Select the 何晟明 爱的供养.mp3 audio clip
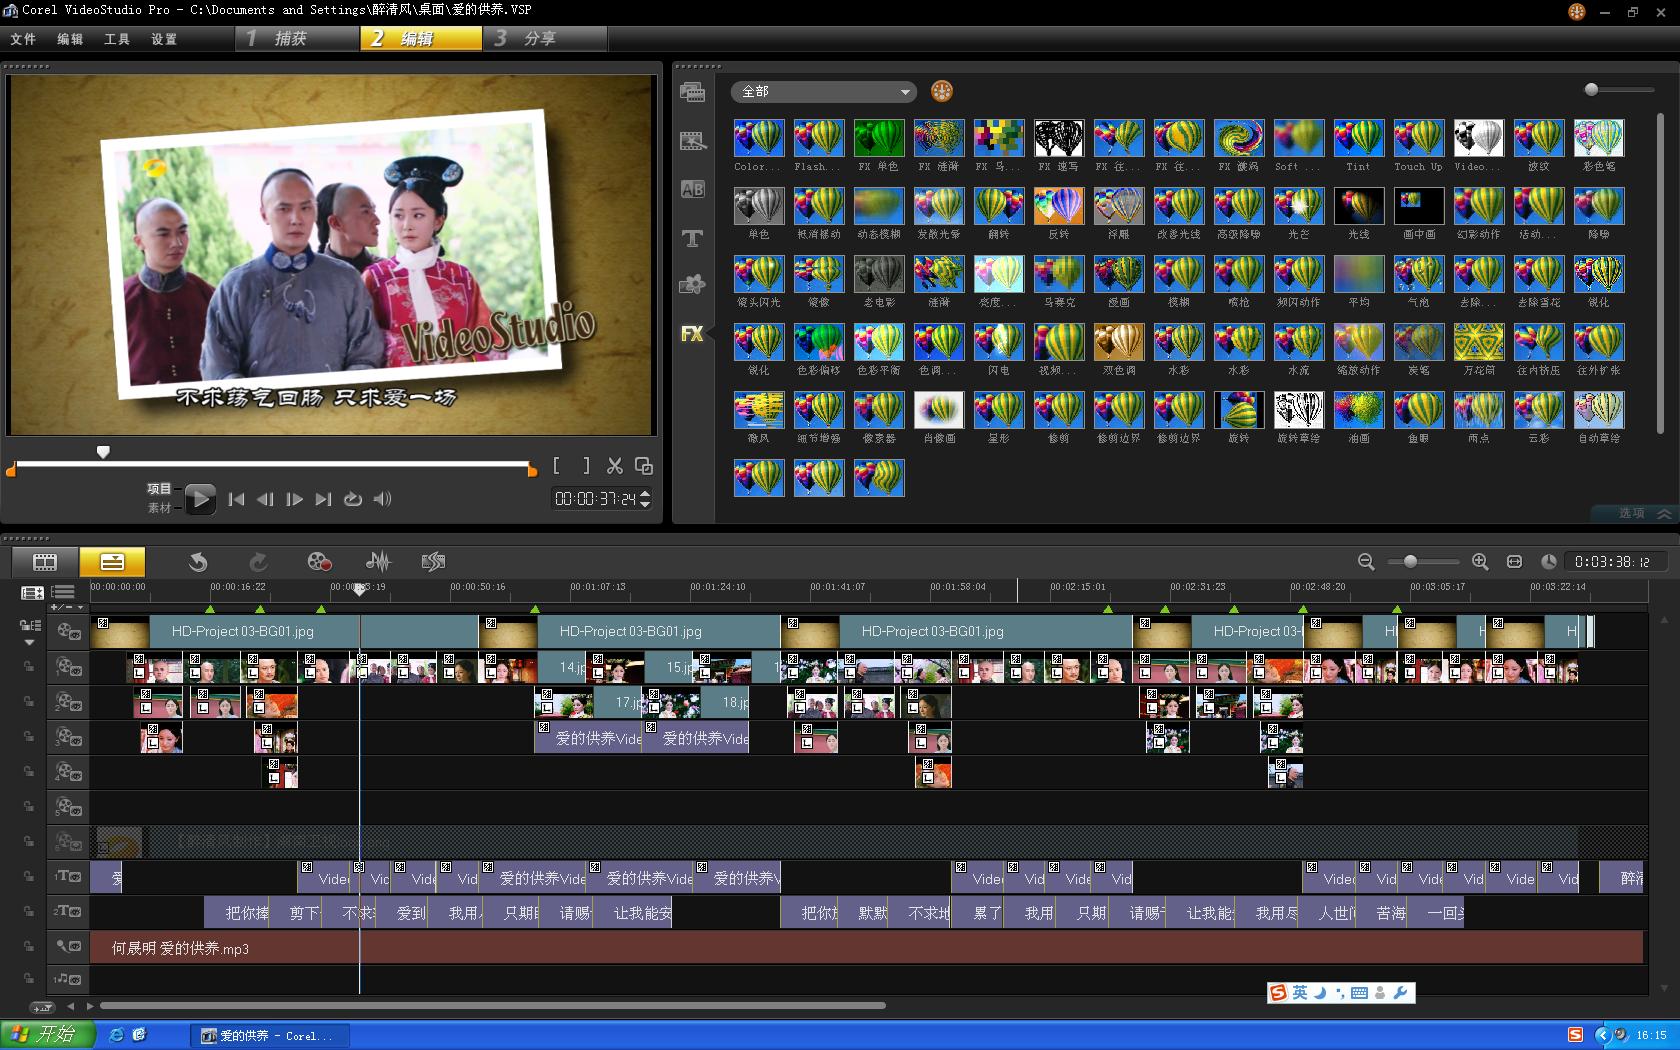1680x1050 pixels. [867, 948]
